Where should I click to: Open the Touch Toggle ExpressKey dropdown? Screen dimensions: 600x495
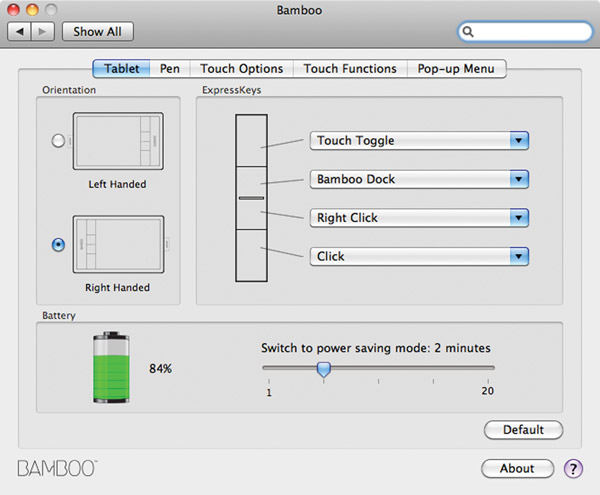[x=419, y=140]
